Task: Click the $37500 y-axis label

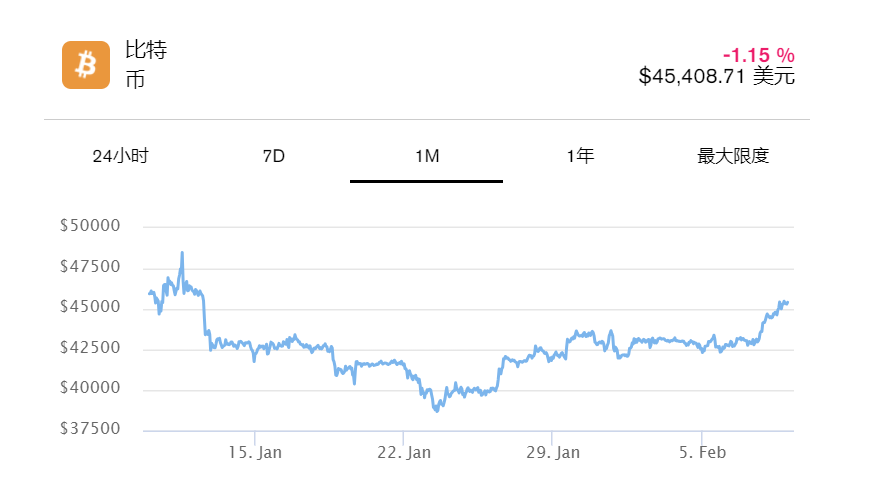Action: pyautogui.click(x=90, y=430)
